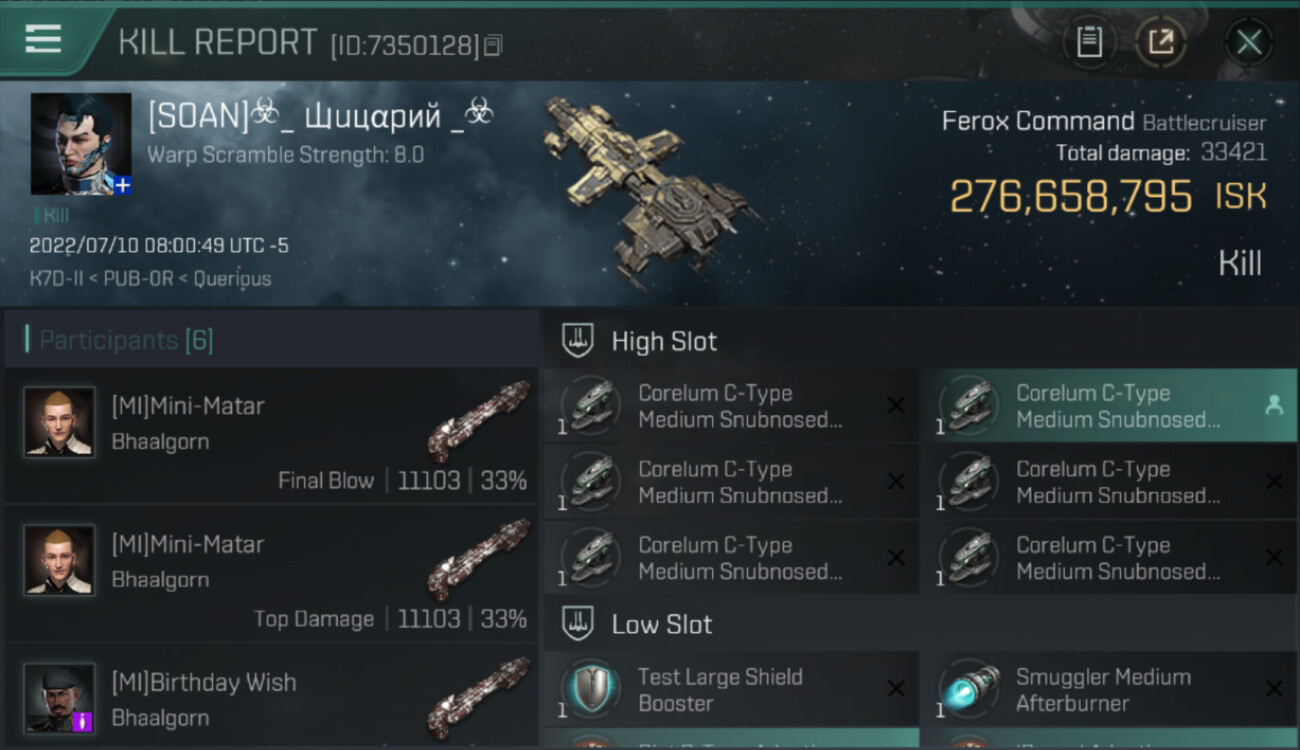Click the person icon on highlighted Corelum module
The image size is (1300, 750).
pyautogui.click(x=1274, y=405)
